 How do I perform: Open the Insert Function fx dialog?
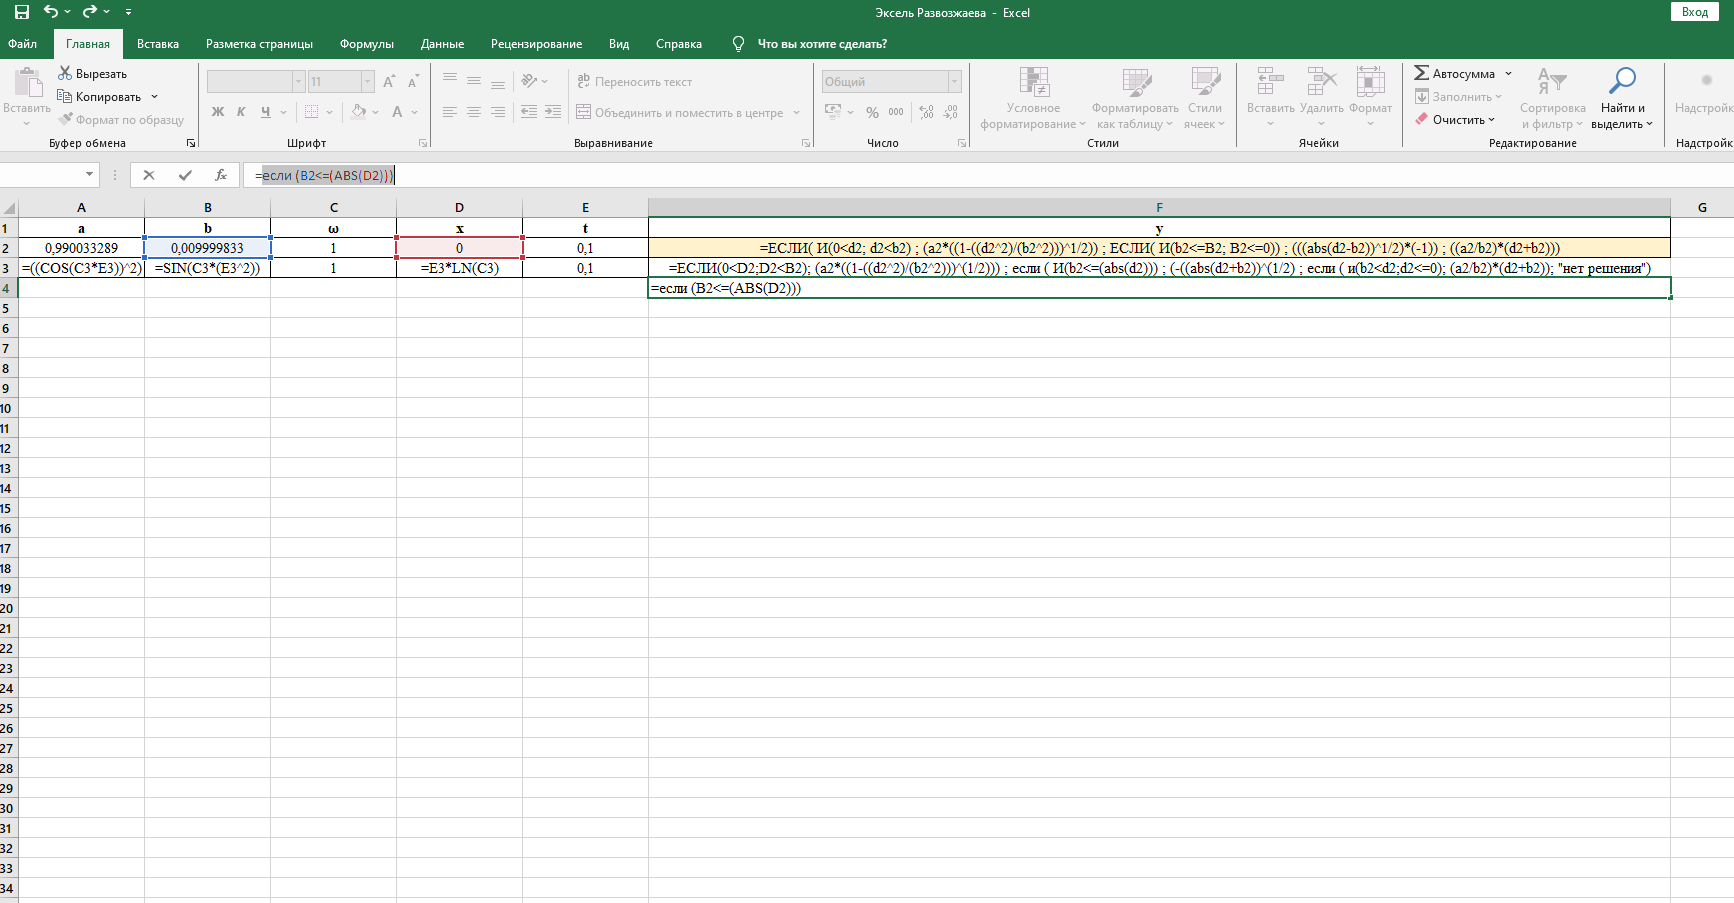coord(221,175)
